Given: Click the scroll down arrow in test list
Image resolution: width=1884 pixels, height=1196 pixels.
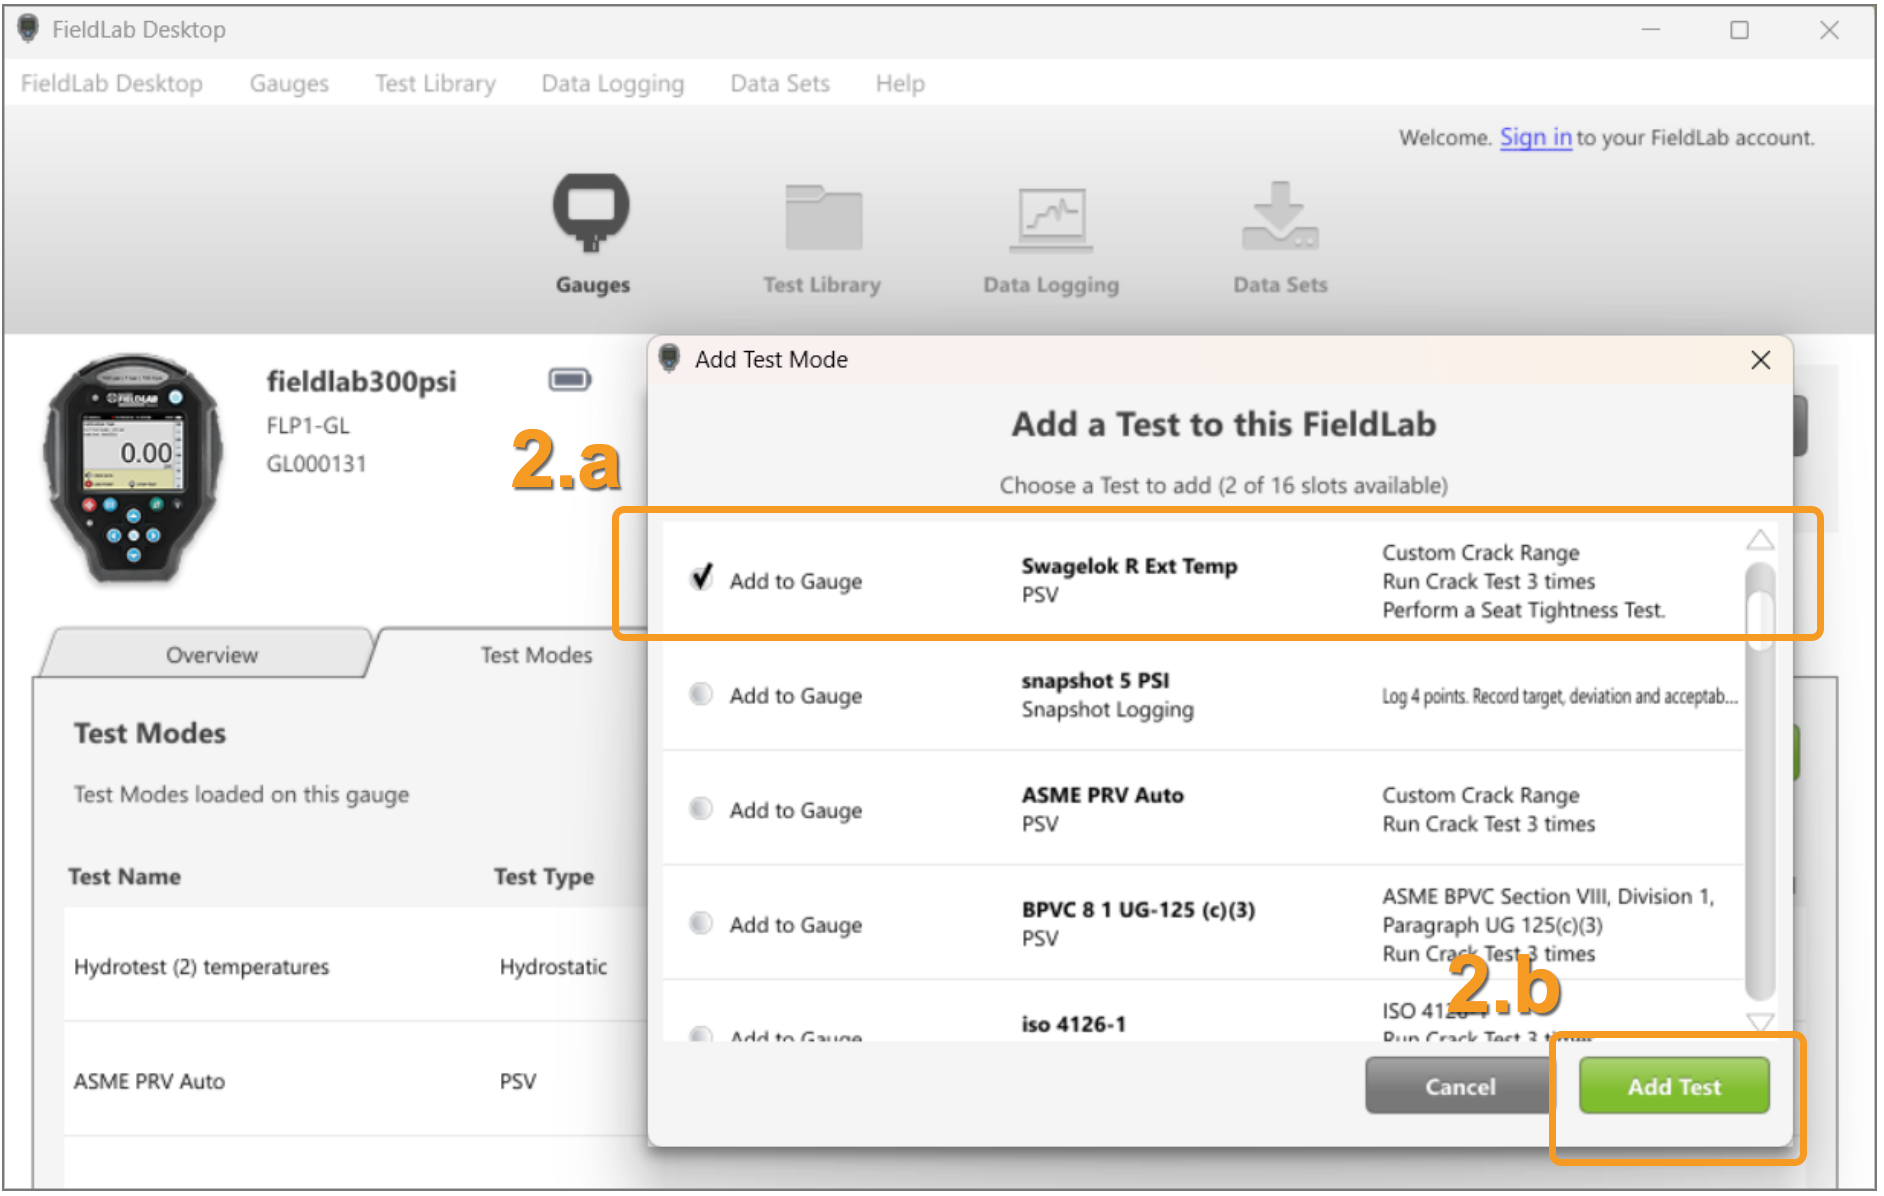Looking at the screenshot, I should pos(1760,1021).
